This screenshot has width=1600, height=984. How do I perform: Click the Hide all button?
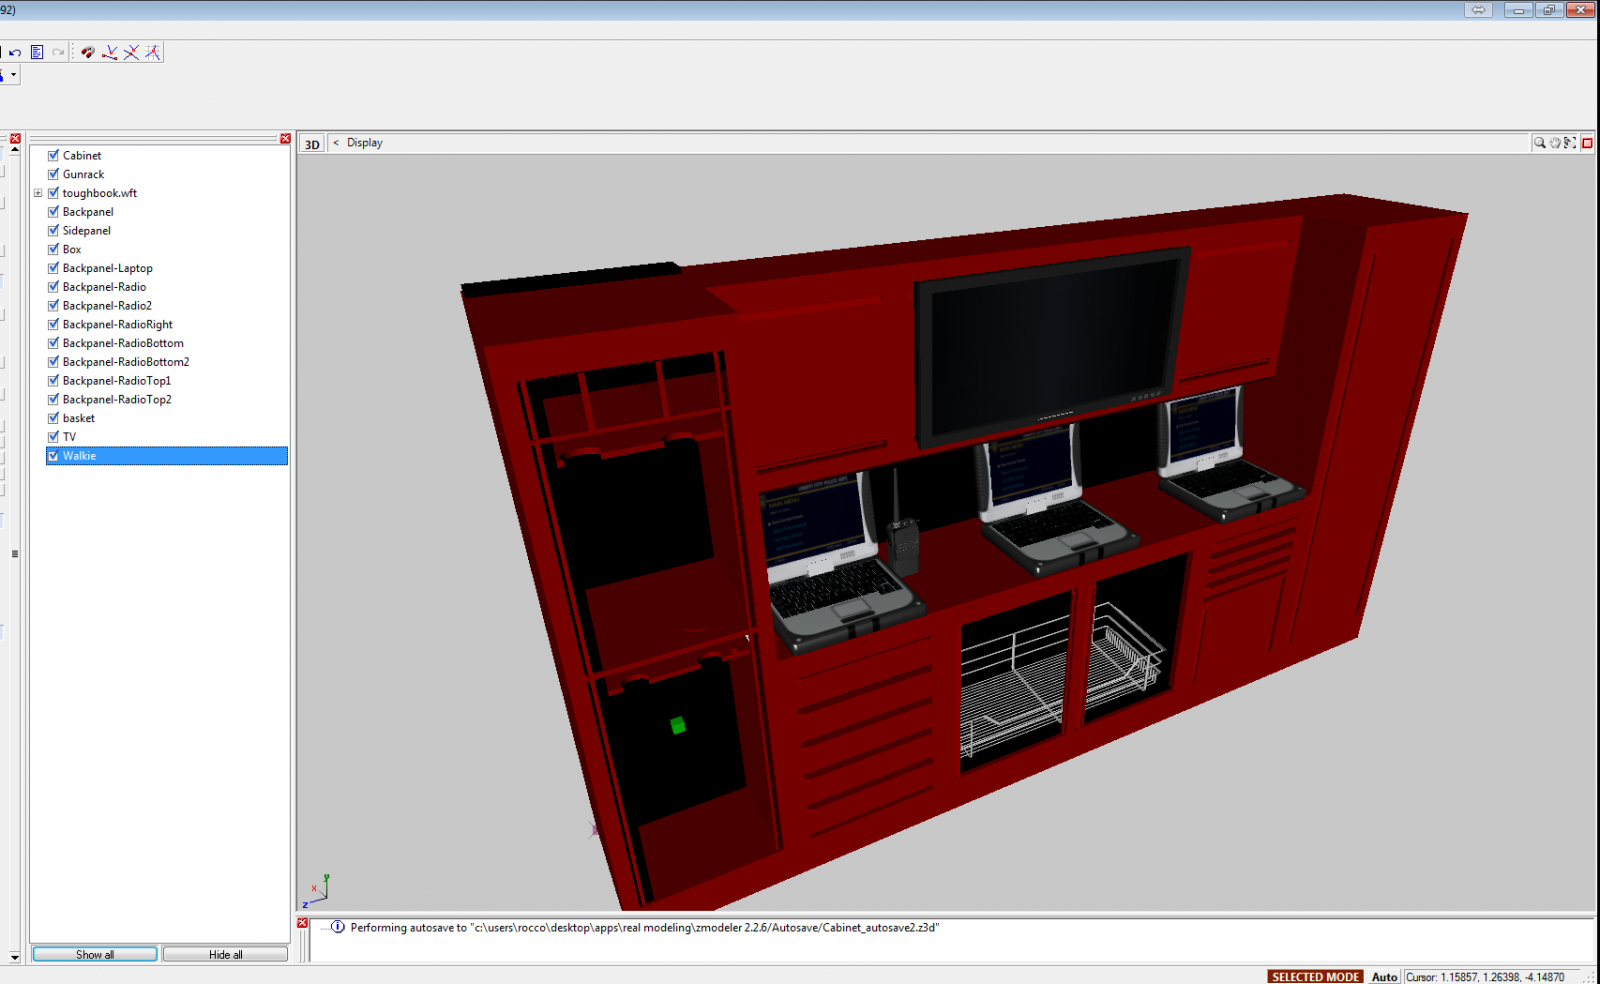click(x=225, y=954)
